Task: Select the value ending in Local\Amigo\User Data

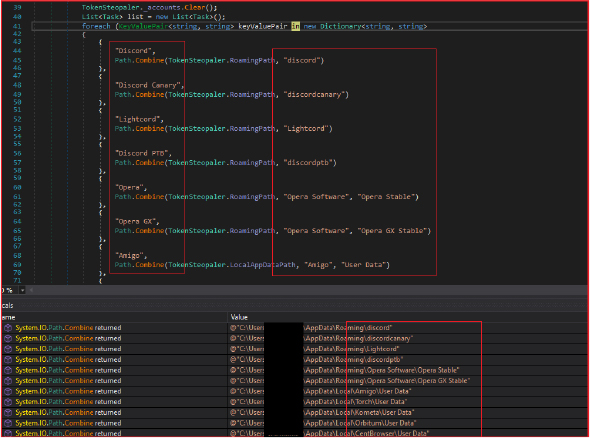Action: pyautogui.click(x=321, y=391)
